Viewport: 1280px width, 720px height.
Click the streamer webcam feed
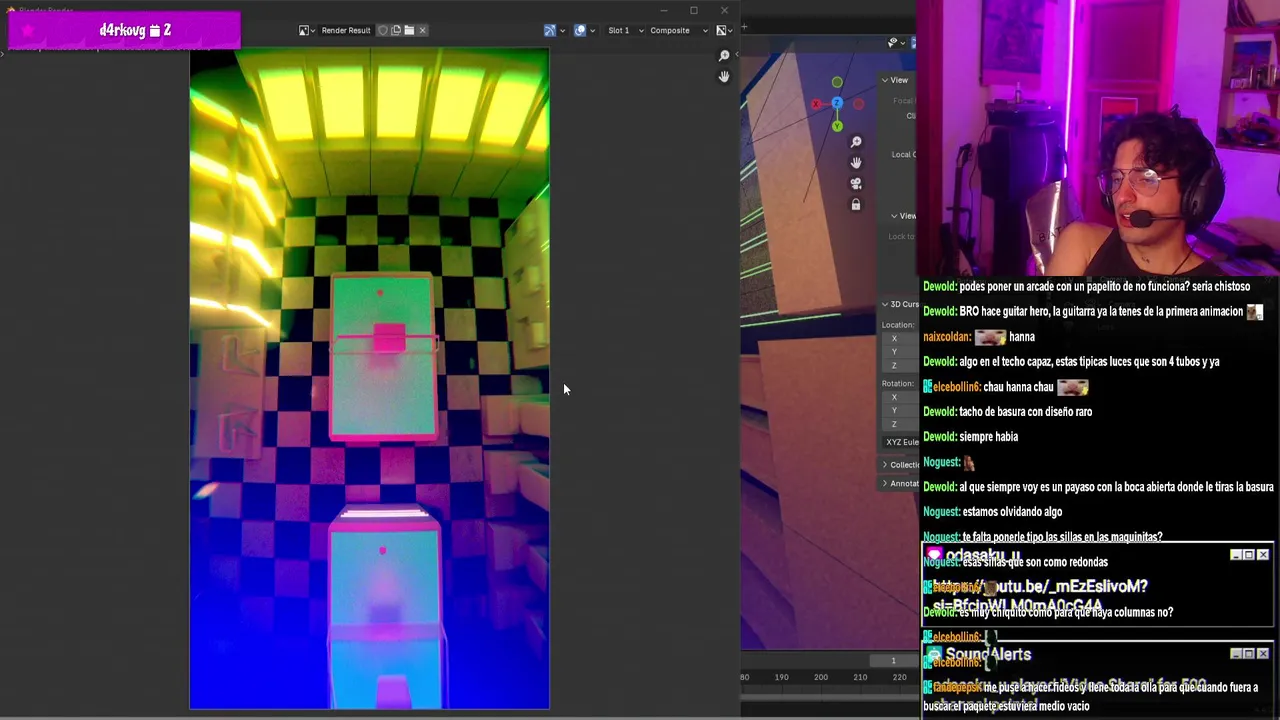click(x=1099, y=137)
